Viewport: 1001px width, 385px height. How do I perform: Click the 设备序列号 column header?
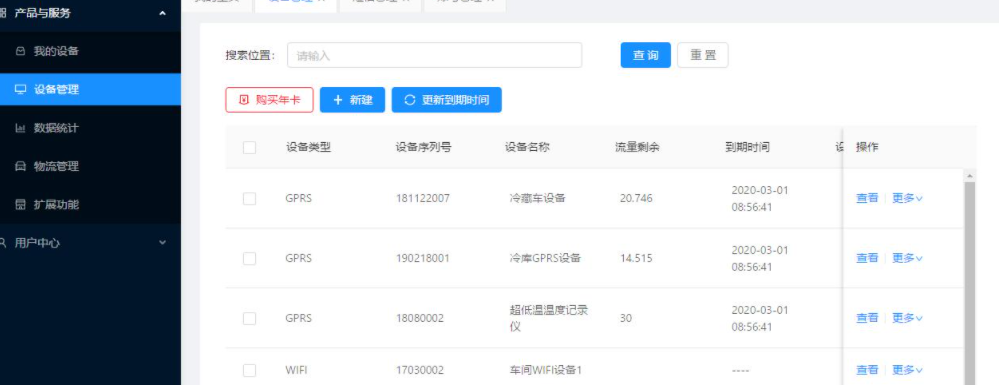tap(423, 147)
